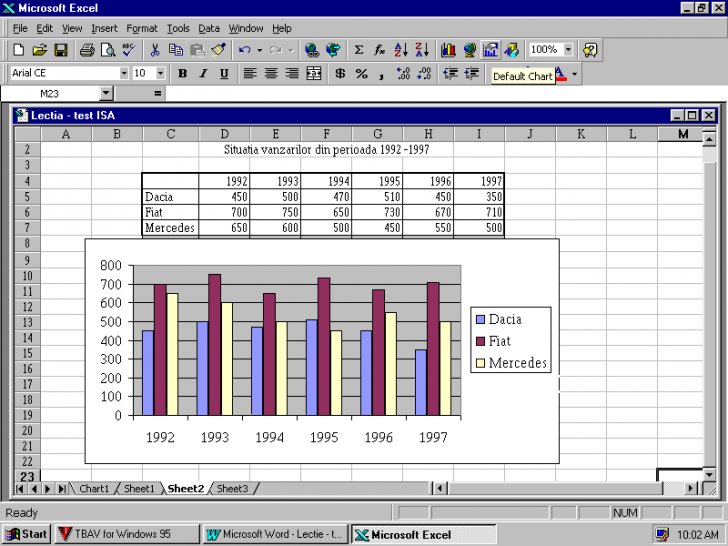This screenshot has width=728, height=546.
Task: Select the 1997 Fiat bar in chart
Action: click(433, 349)
